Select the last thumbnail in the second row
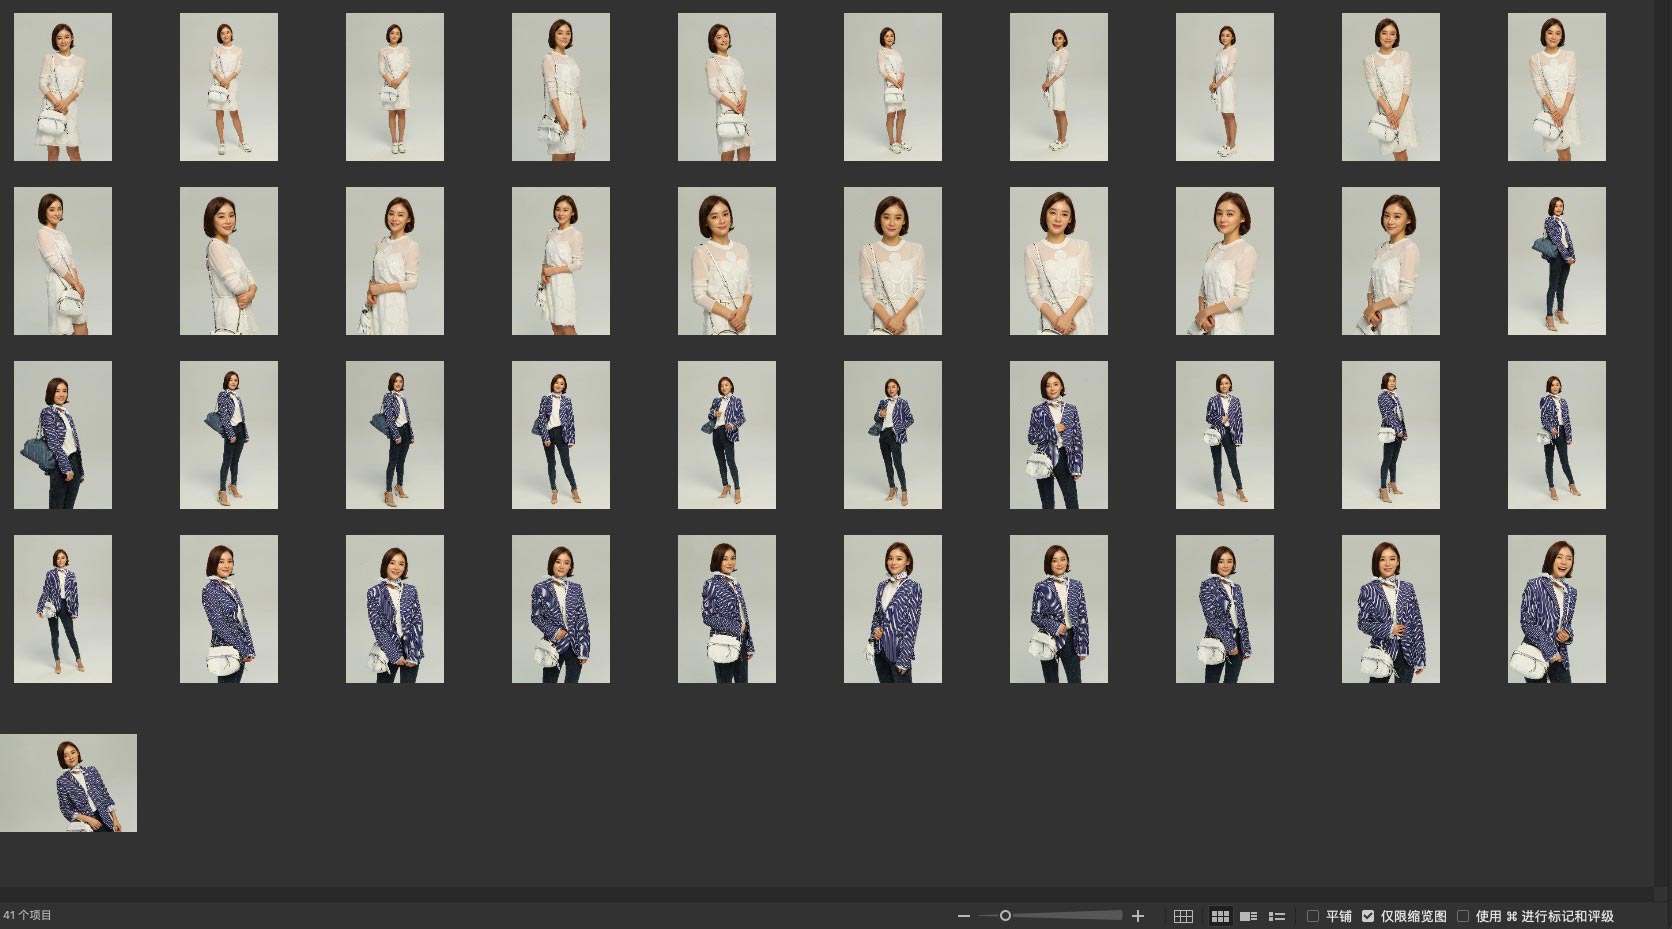The height and width of the screenshot is (929, 1672). (1556, 261)
